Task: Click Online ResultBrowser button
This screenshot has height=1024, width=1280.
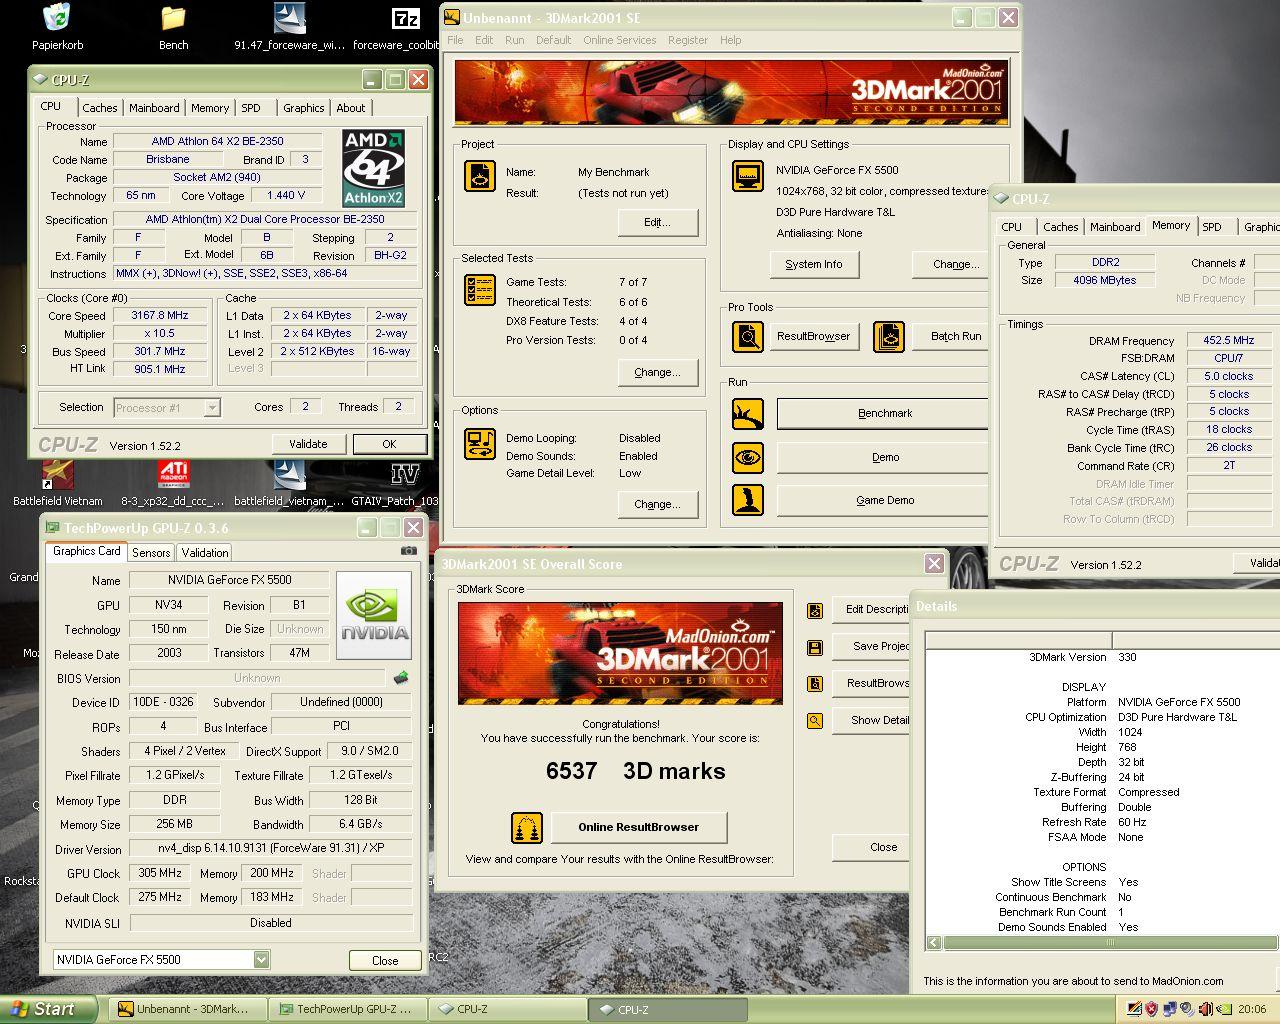Action: 638,827
